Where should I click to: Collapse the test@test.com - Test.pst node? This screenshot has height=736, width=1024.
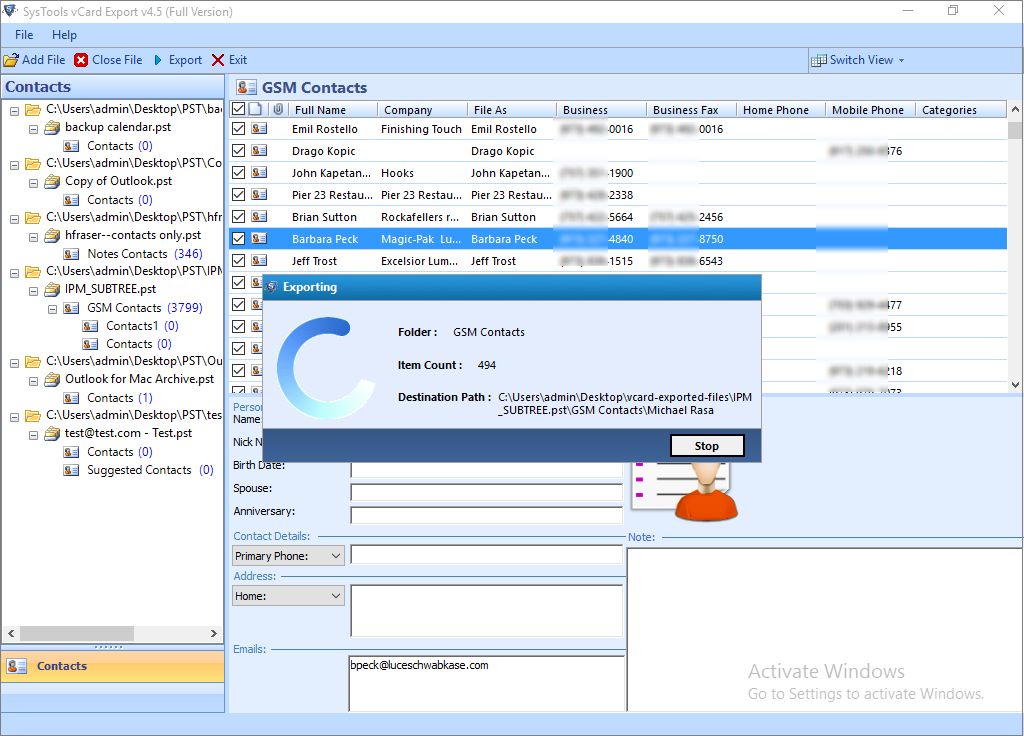(x=33, y=435)
